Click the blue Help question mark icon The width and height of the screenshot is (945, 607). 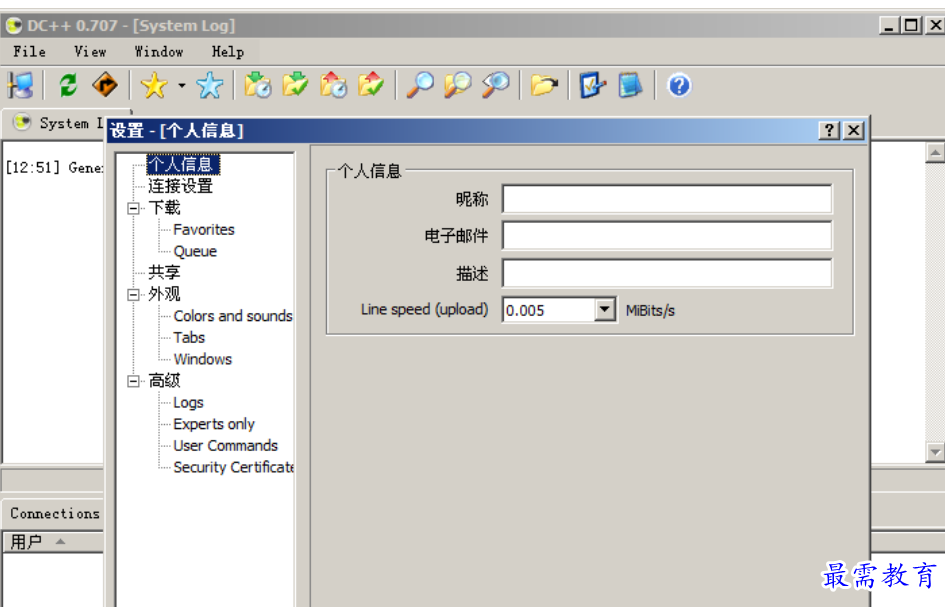(678, 85)
